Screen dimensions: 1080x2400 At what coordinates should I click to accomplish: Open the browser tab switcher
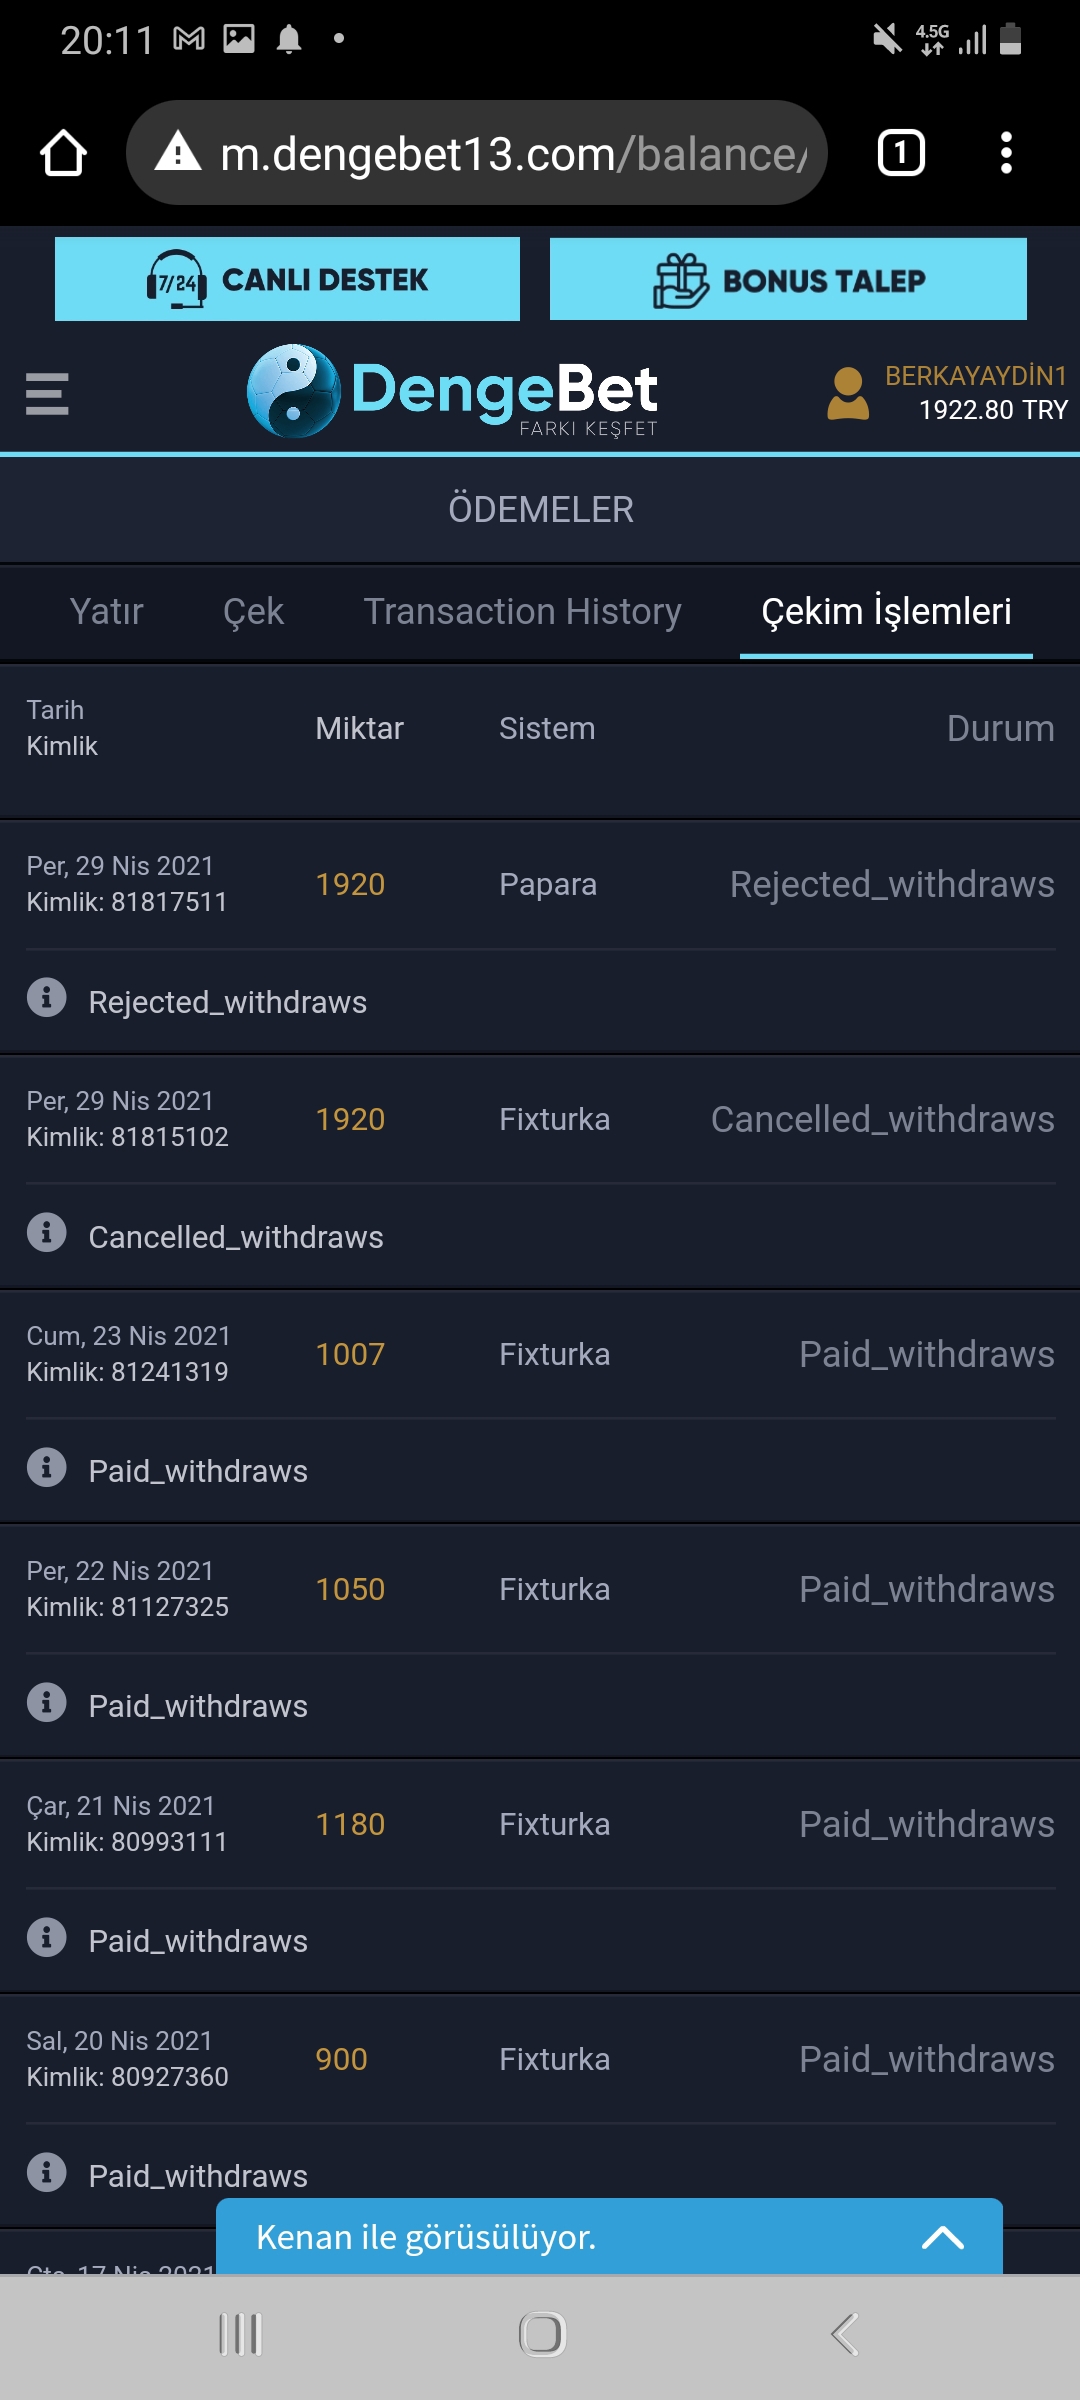901,153
